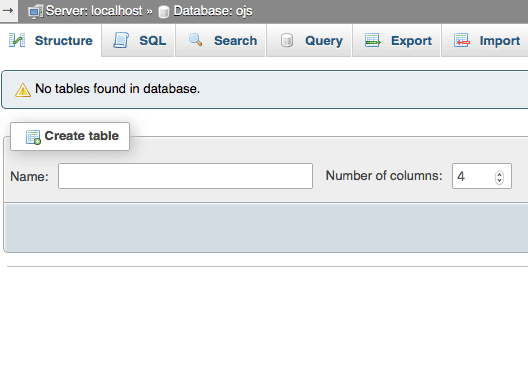The height and width of the screenshot is (366, 528).
Task: Click the Export green arrow icon
Action: pyautogui.click(x=373, y=40)
